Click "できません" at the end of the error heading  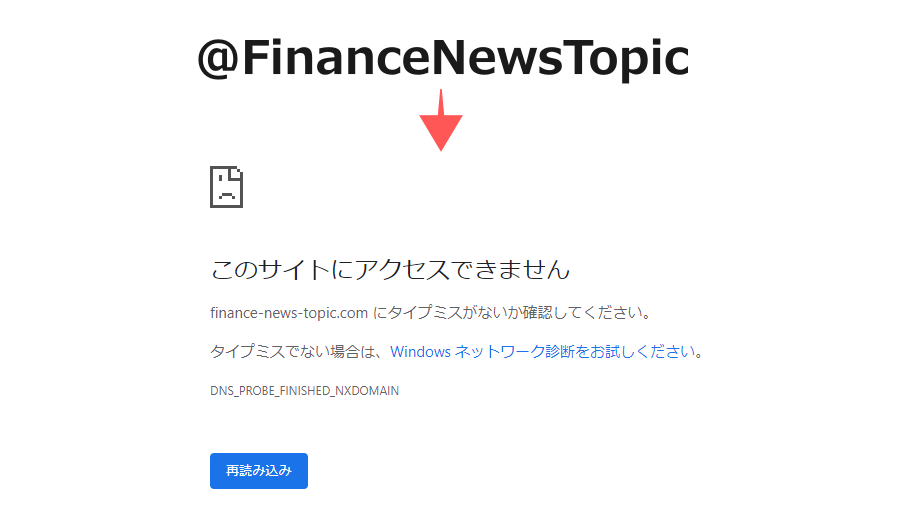coord(510,269)
